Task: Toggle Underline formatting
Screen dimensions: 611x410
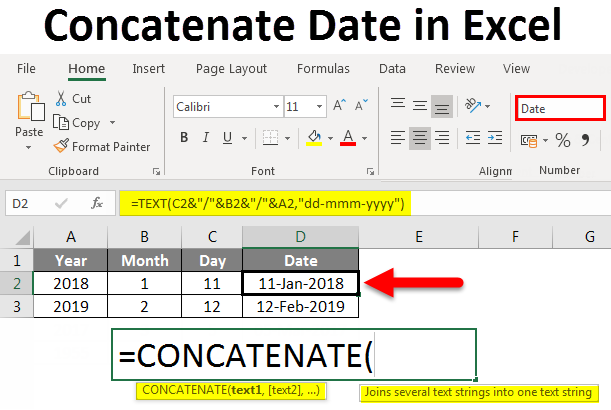Action: click(228, 138)
